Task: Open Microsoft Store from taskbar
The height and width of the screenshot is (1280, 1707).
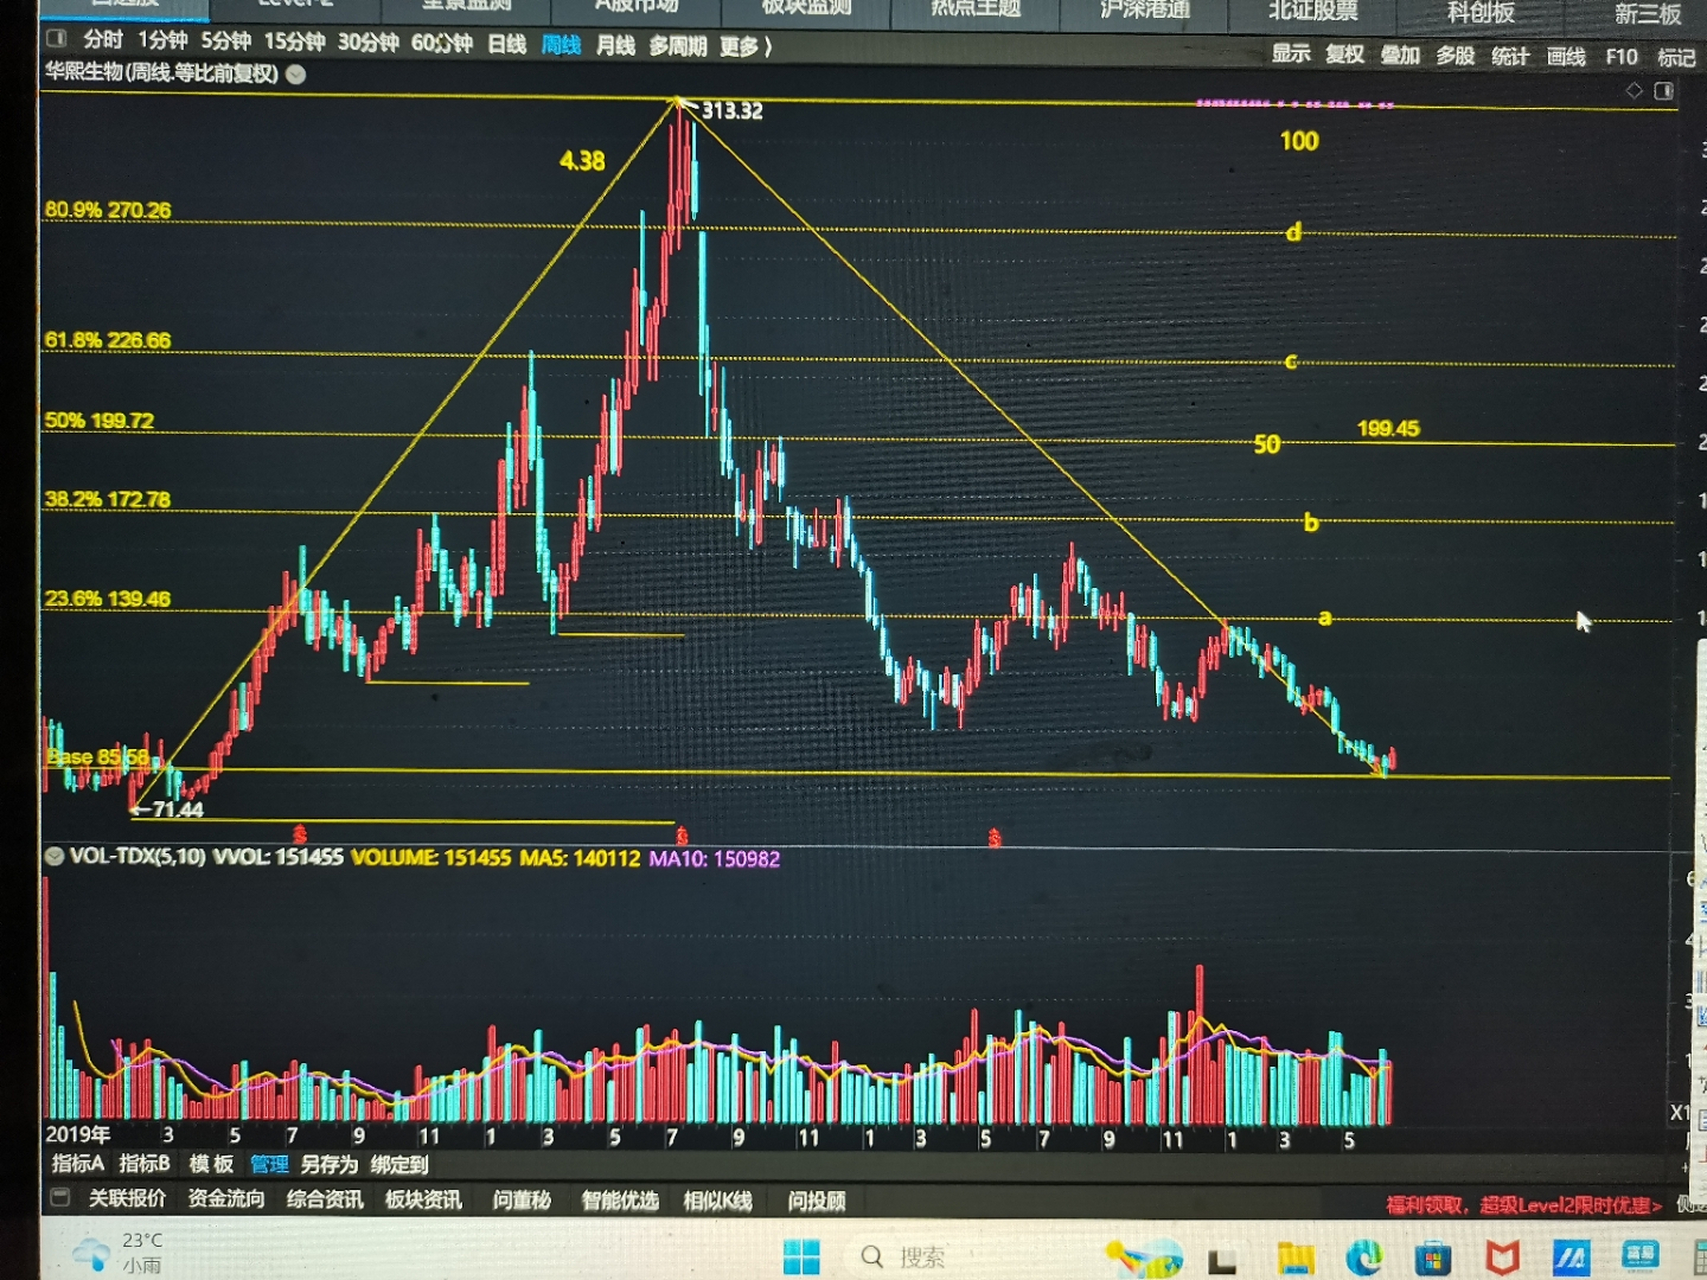Action: [x=1433, y=1258]
